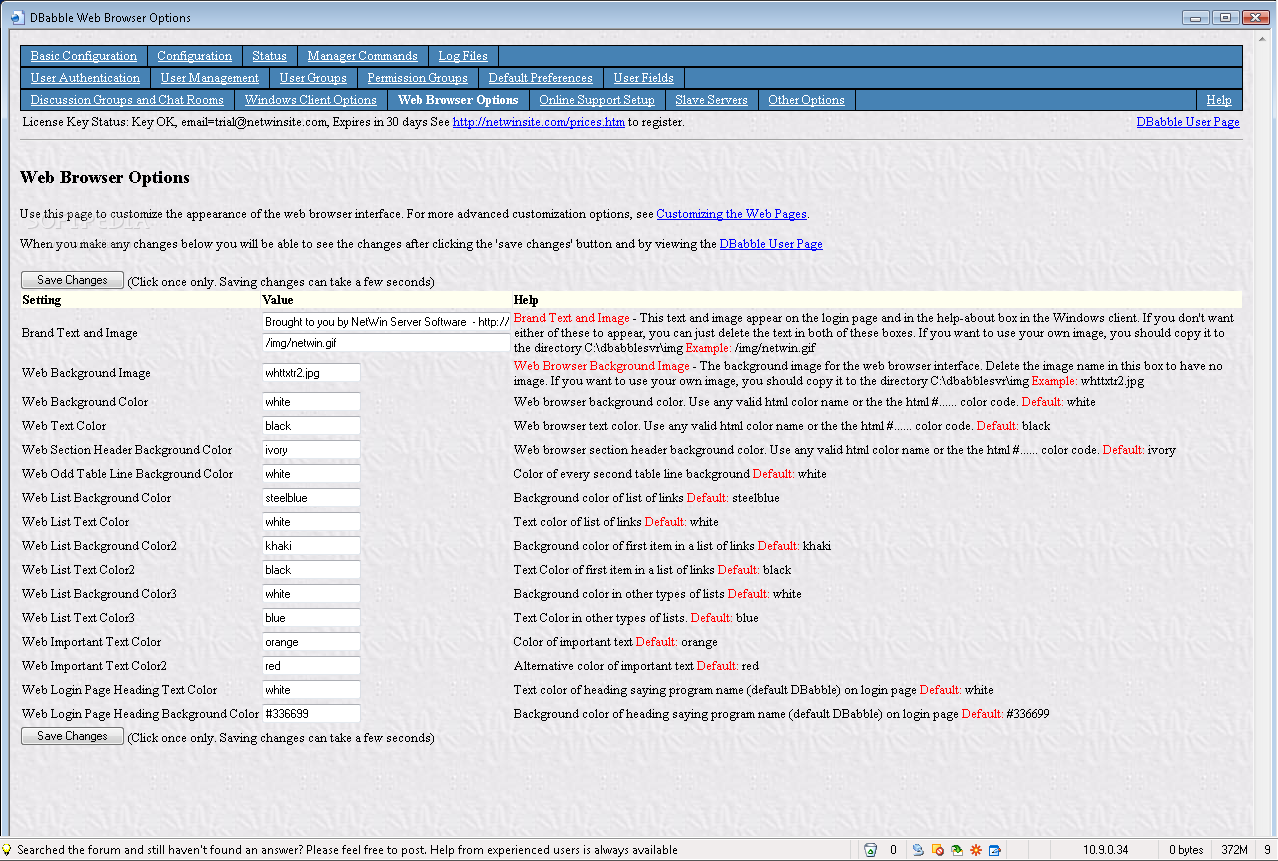
Task: Click the blue edit note icon in status bar
Action: 995,850
